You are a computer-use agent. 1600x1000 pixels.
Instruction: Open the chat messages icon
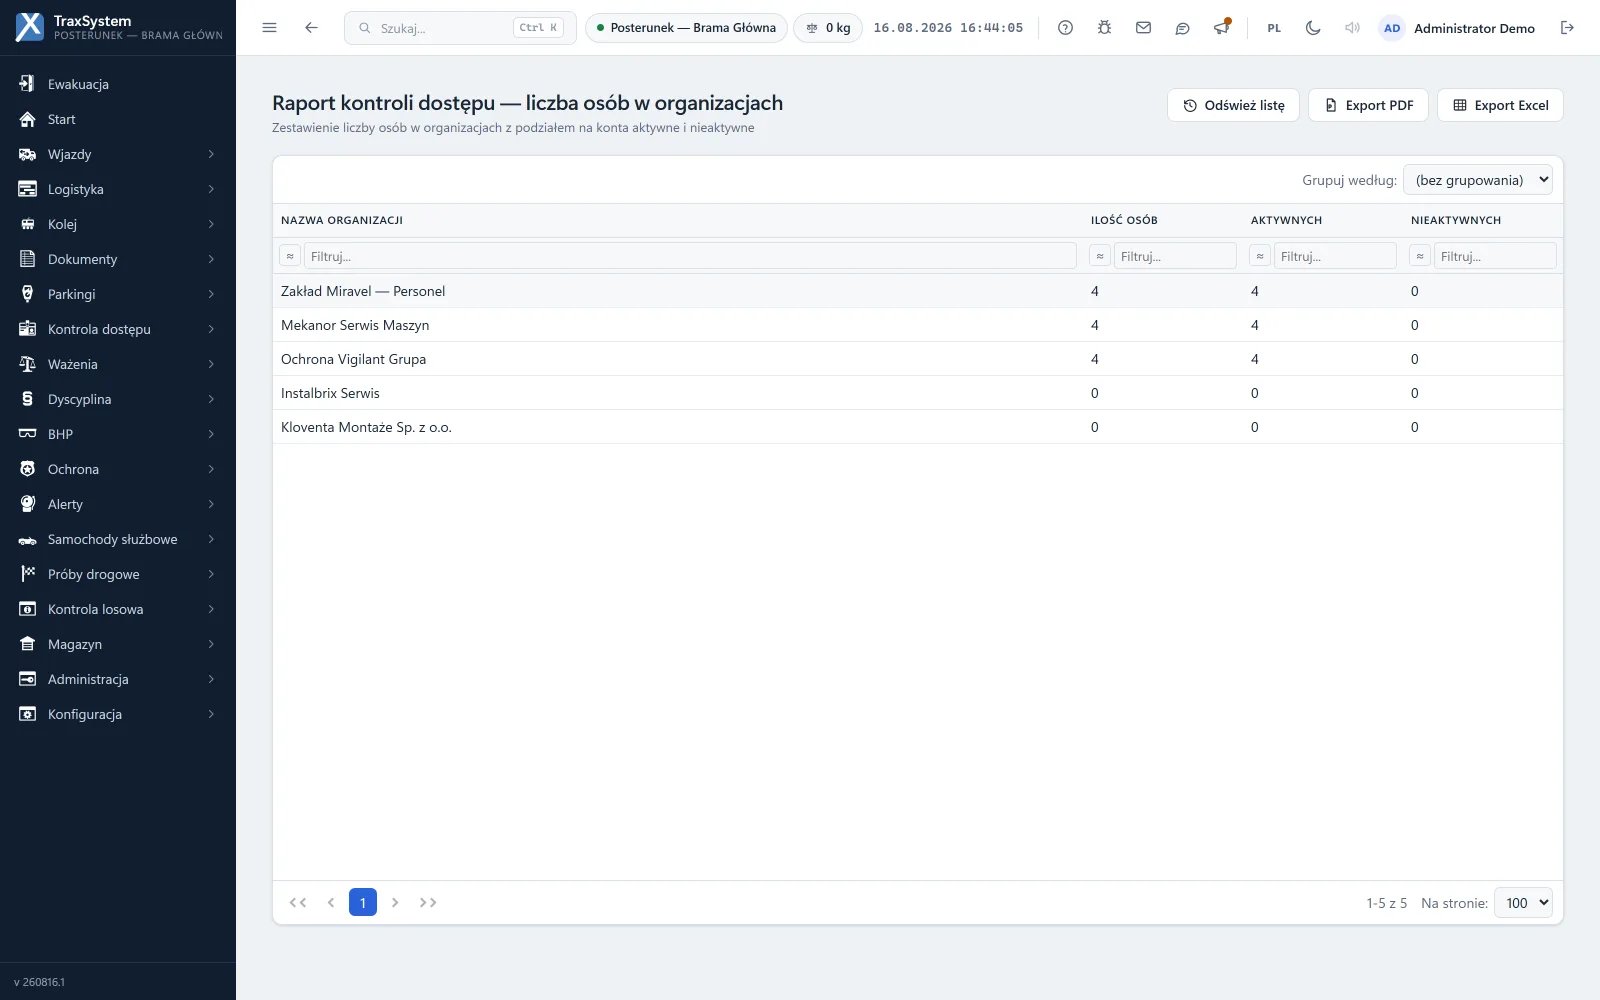pyautogui.click(x=1182, y=28)
